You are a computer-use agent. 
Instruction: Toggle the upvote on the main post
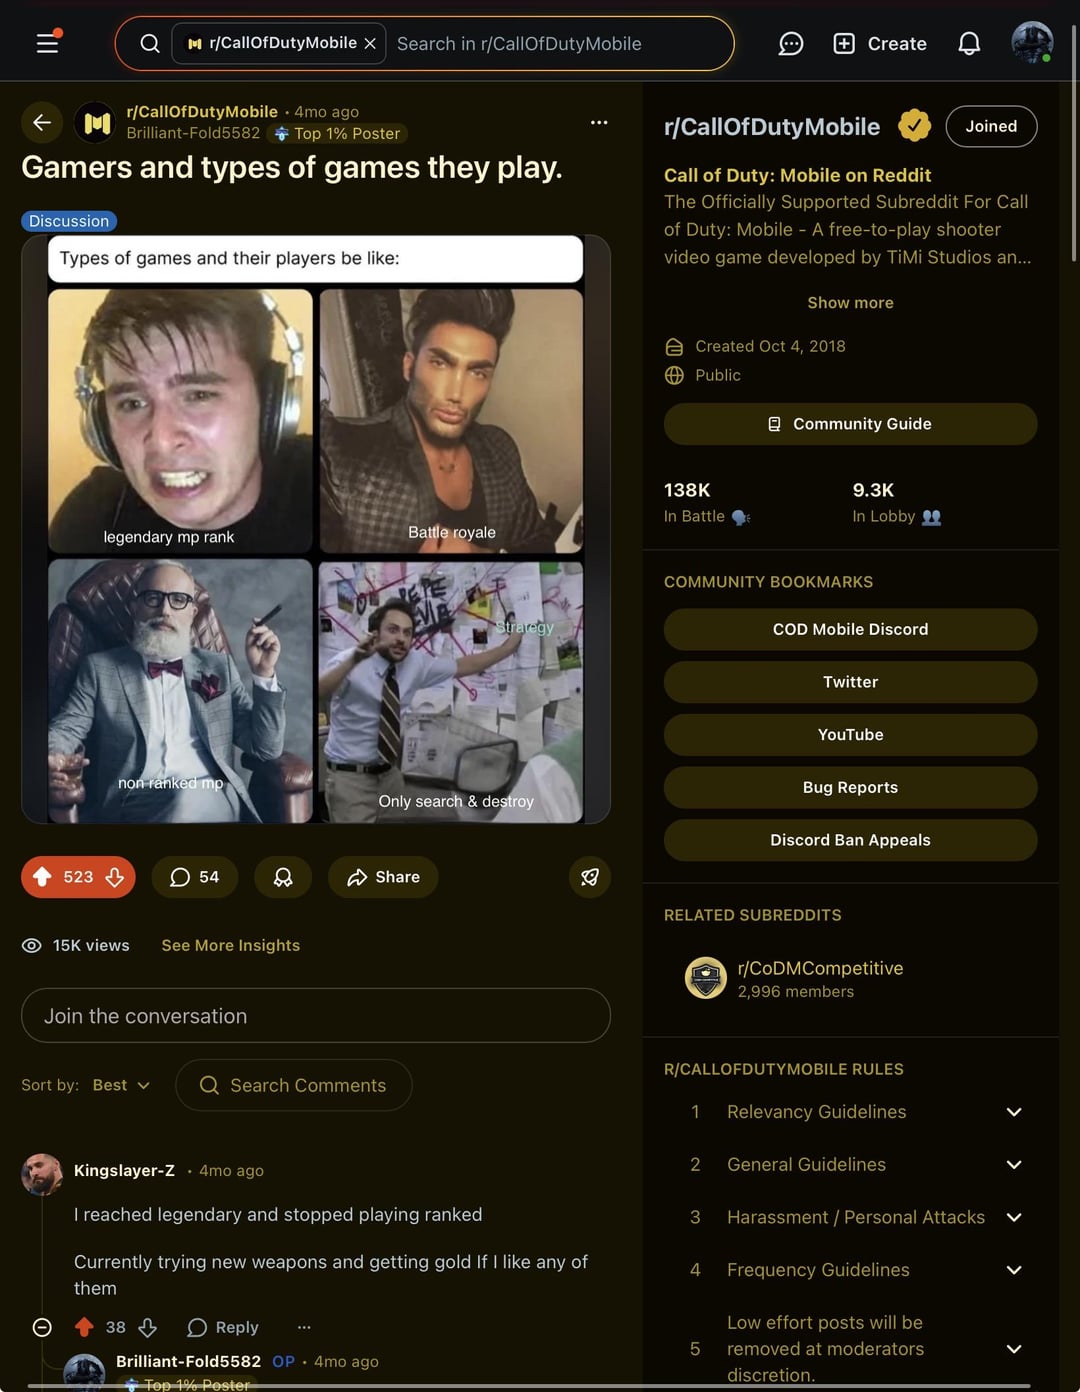[x=42, y=877]
